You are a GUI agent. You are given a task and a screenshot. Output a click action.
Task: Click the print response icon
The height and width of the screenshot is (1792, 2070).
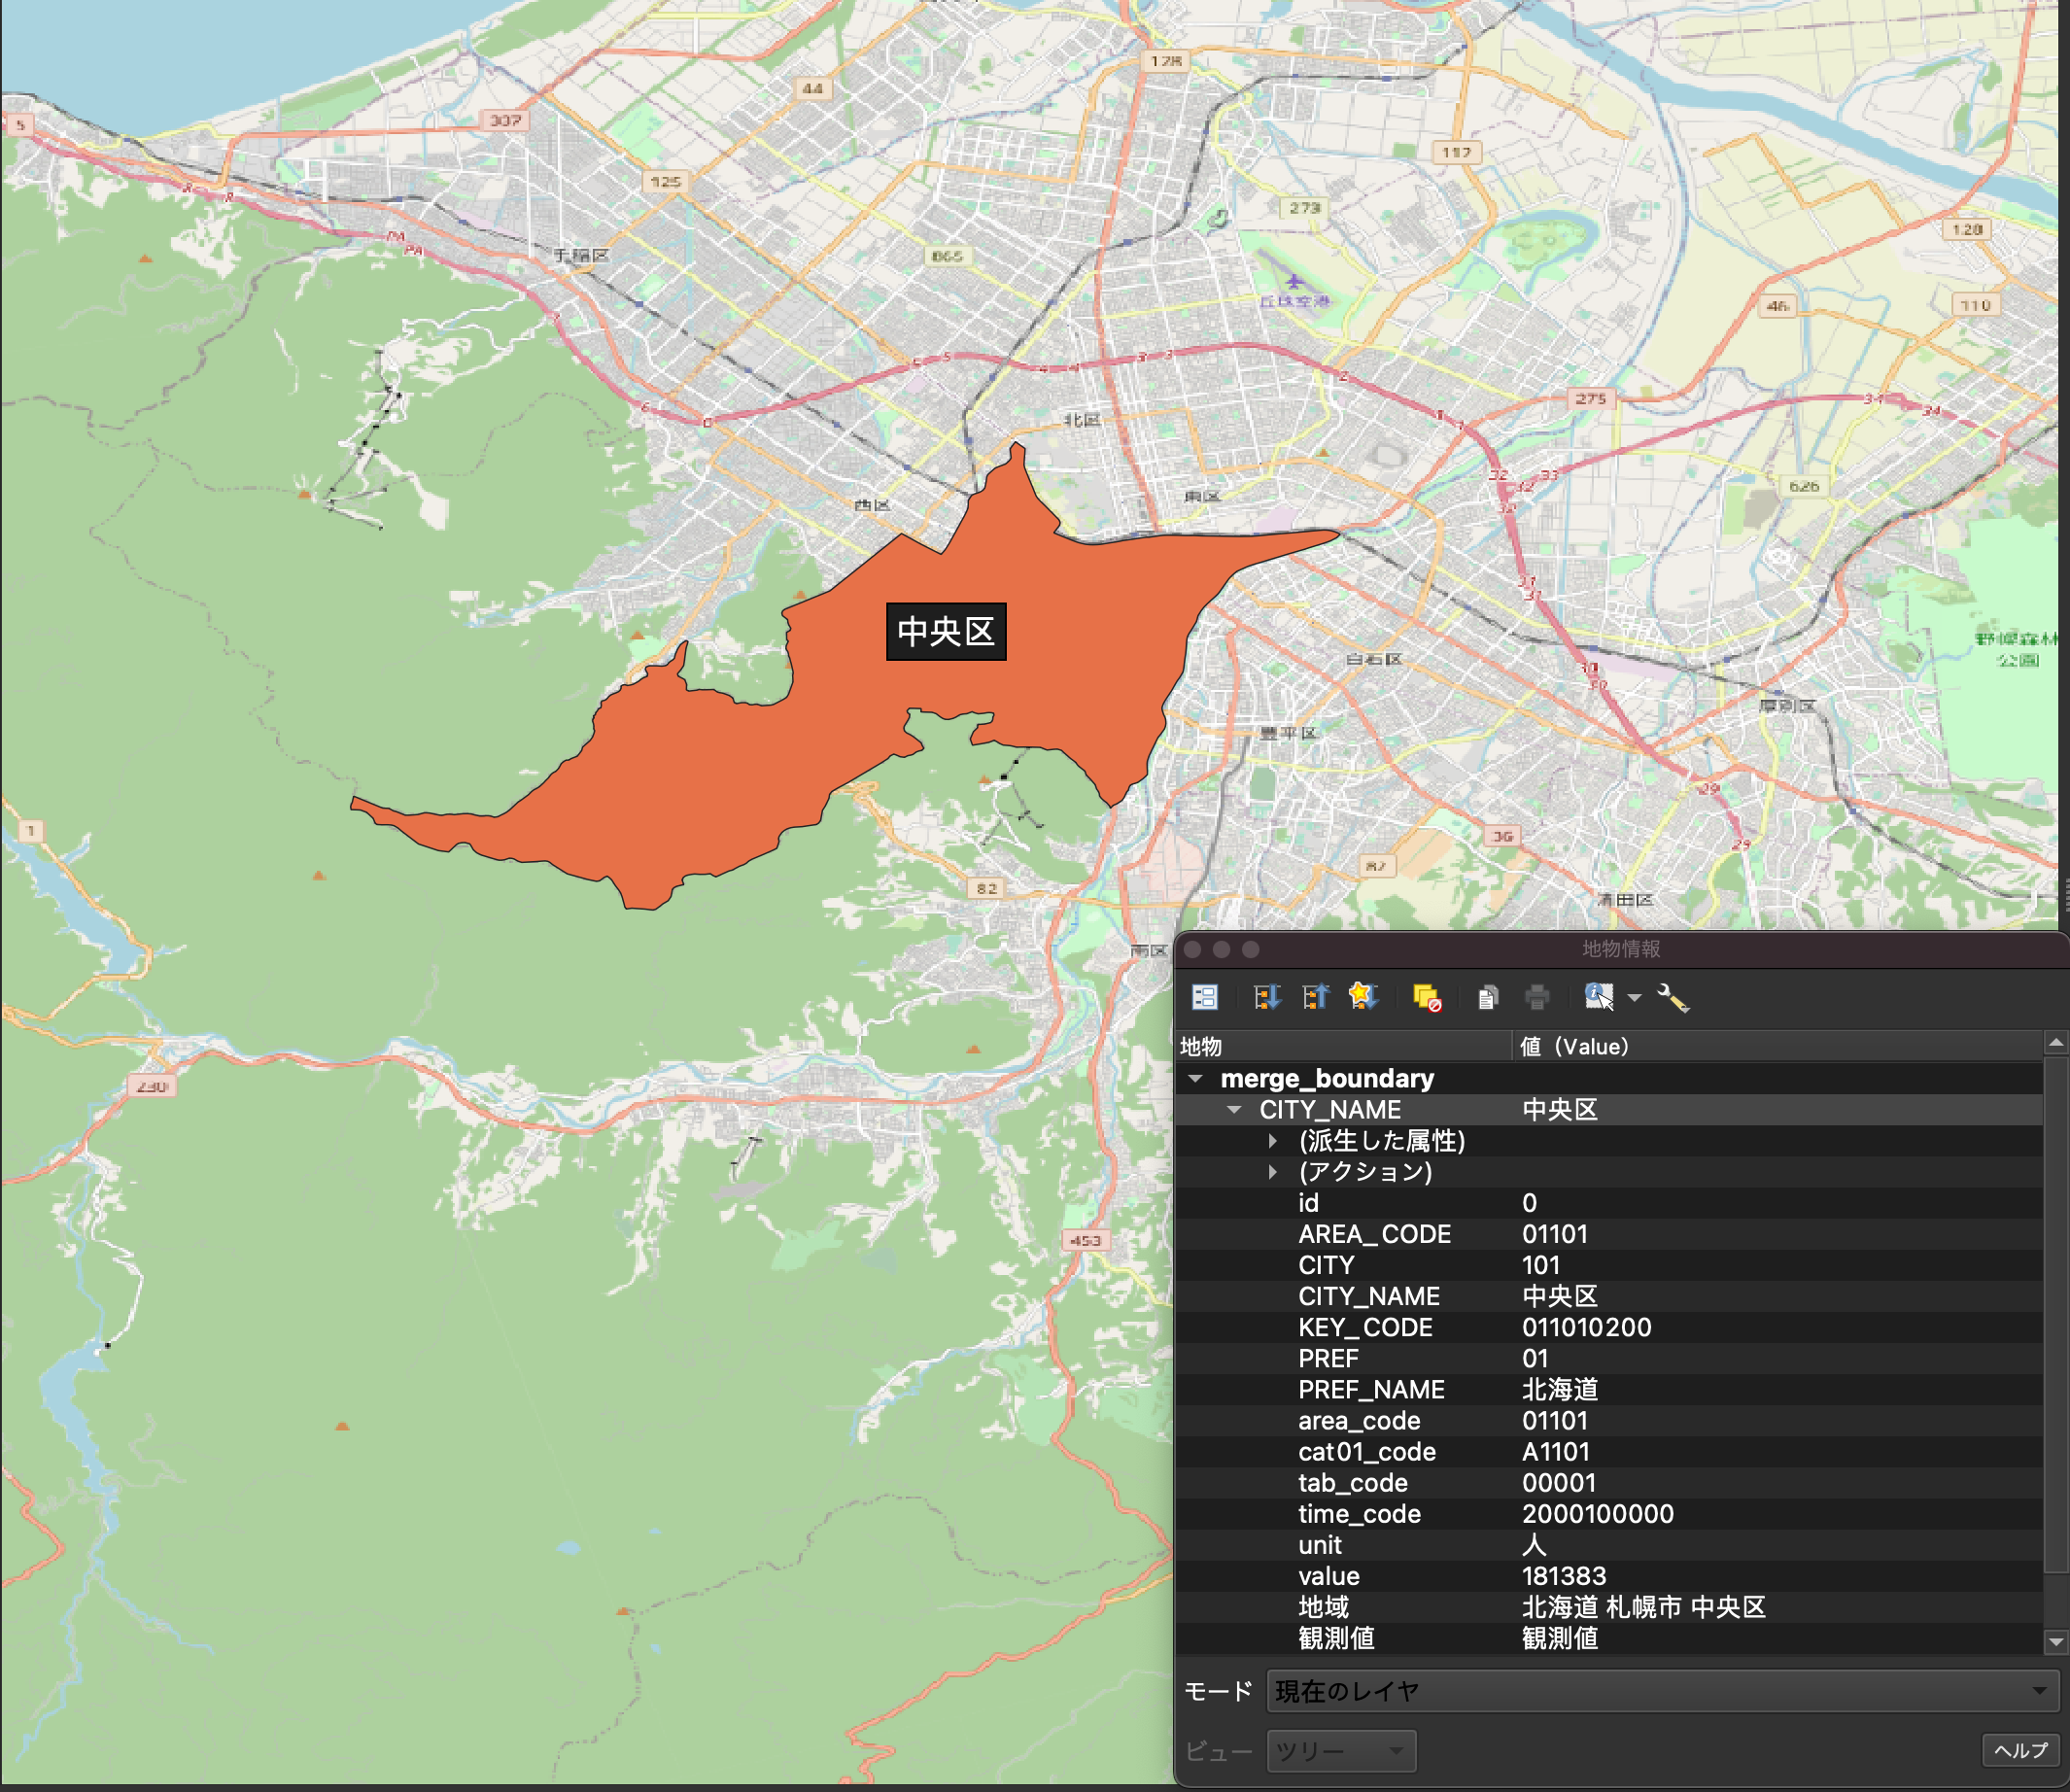tap(1537, 997)
